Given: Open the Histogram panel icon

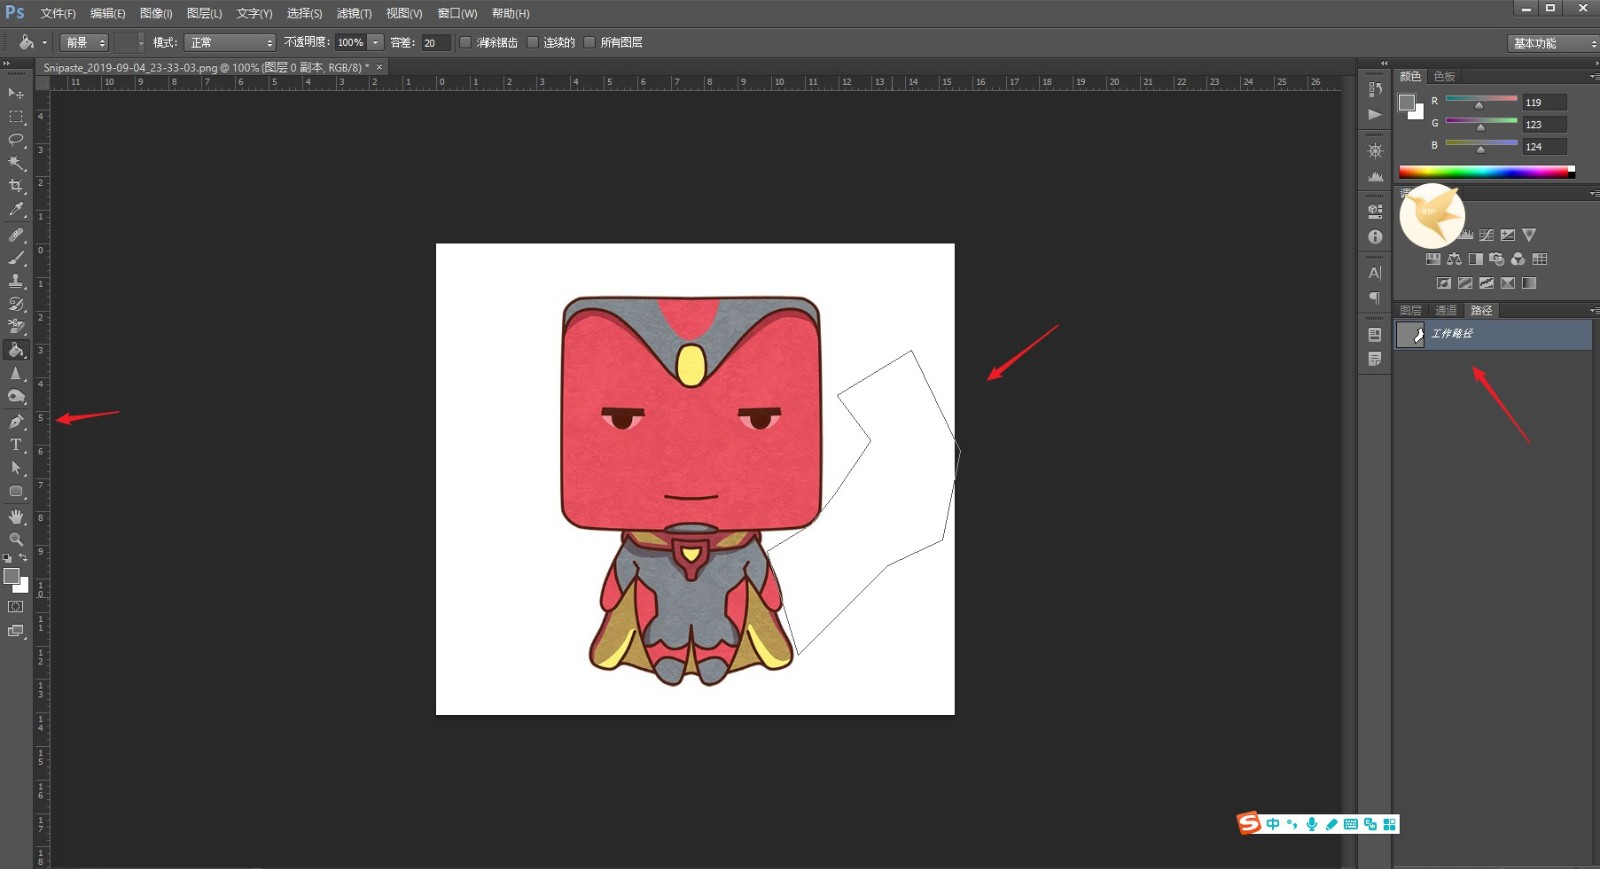Looking at the screenshot, I should tap(1375, 176).
